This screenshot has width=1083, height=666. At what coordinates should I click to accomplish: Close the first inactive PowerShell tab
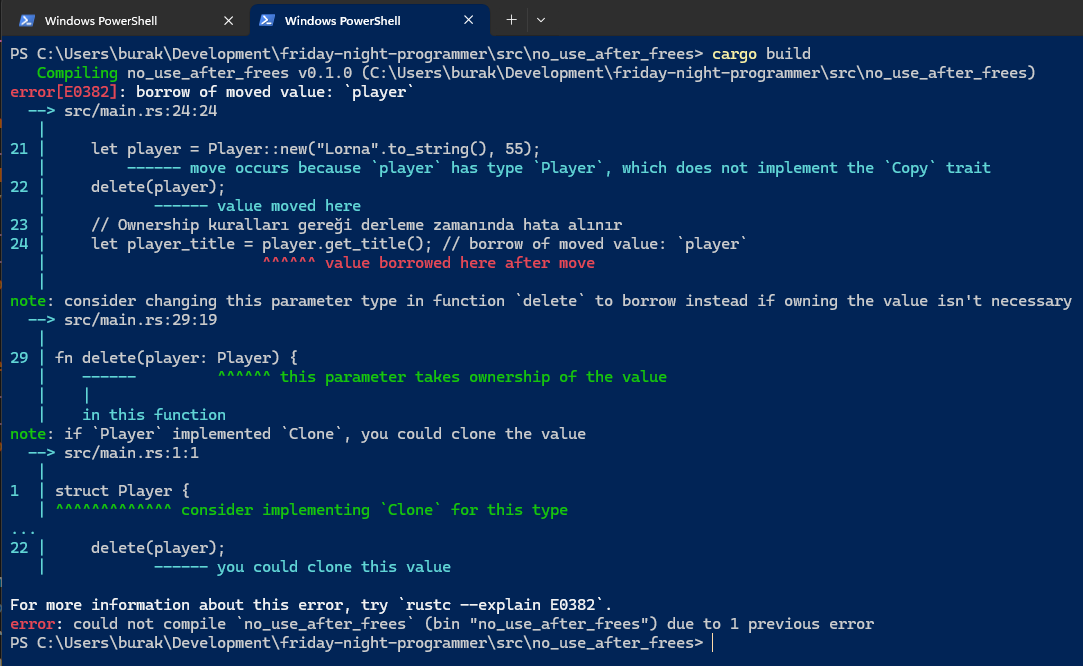[228, 20]
